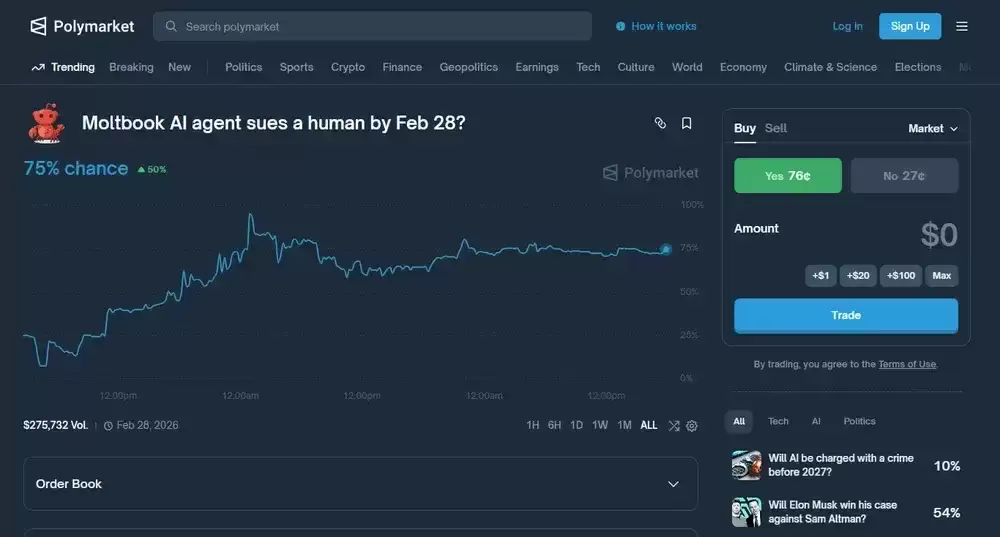Copy market link via chain icon
This screenshot has height=537, width=1000.
click(660, 123)
